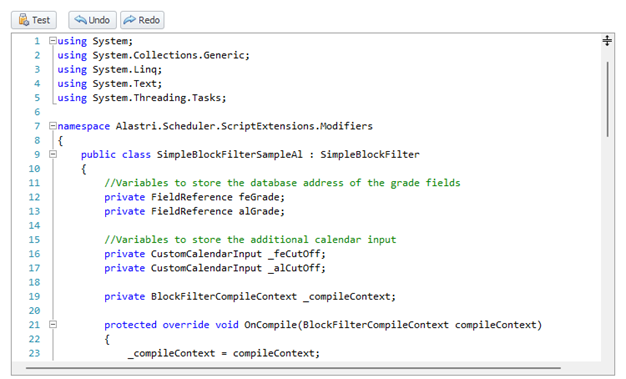626x379 pixels.
Task: Click the editor split handle icon
Action: pos(607,40)
